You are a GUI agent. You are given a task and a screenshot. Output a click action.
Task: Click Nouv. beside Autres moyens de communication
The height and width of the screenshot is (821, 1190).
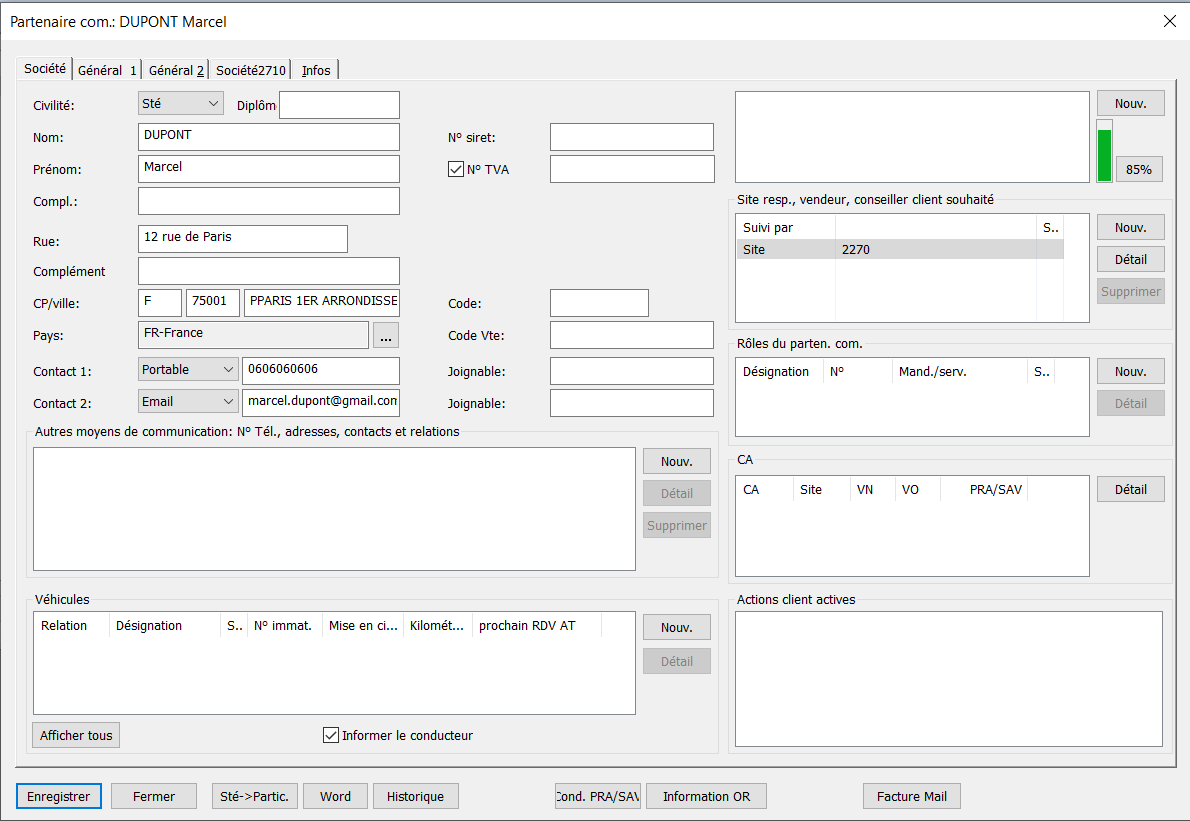coord(677,461)
